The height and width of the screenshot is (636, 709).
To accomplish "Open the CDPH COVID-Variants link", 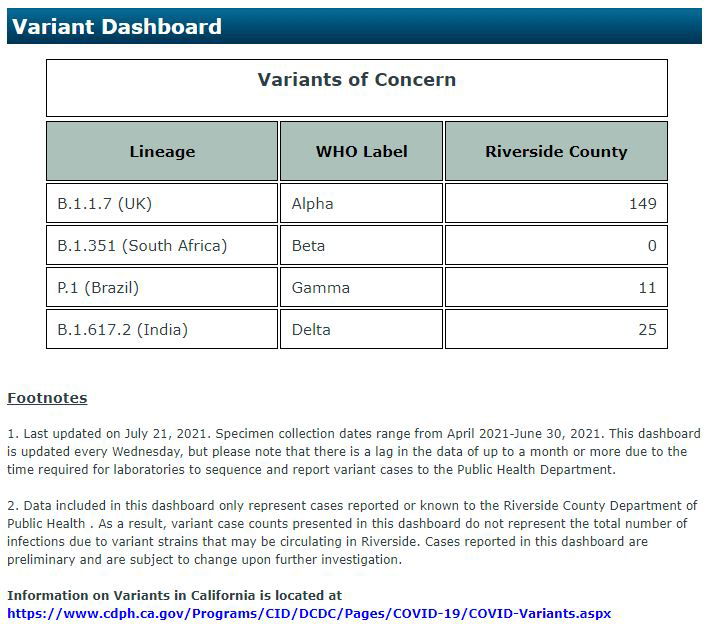I will click(308, 613).
